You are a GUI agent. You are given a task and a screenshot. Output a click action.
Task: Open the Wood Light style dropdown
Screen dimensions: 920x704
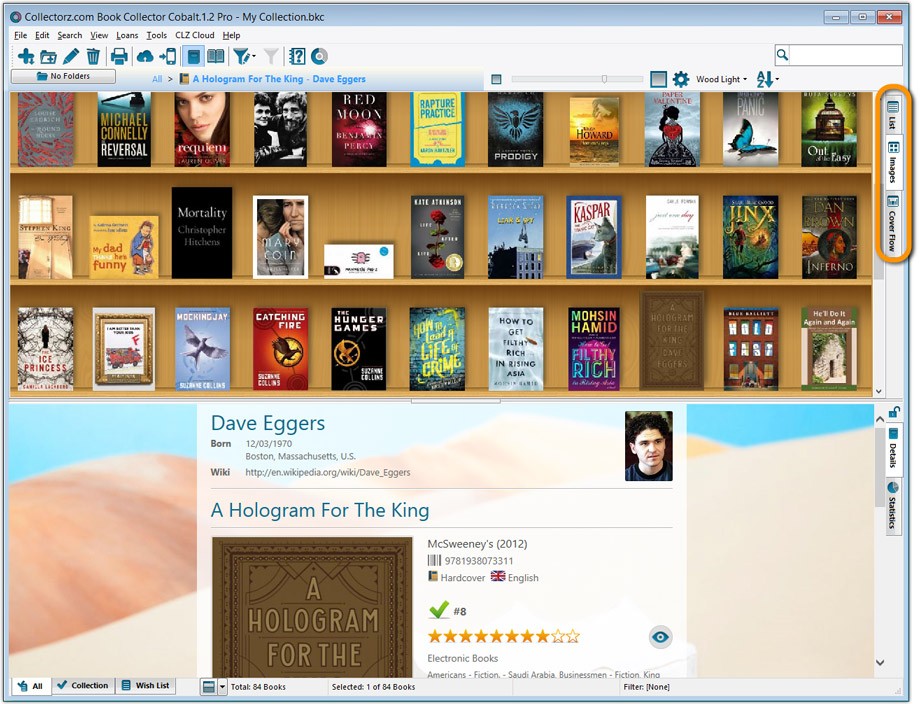pos(722,79)
